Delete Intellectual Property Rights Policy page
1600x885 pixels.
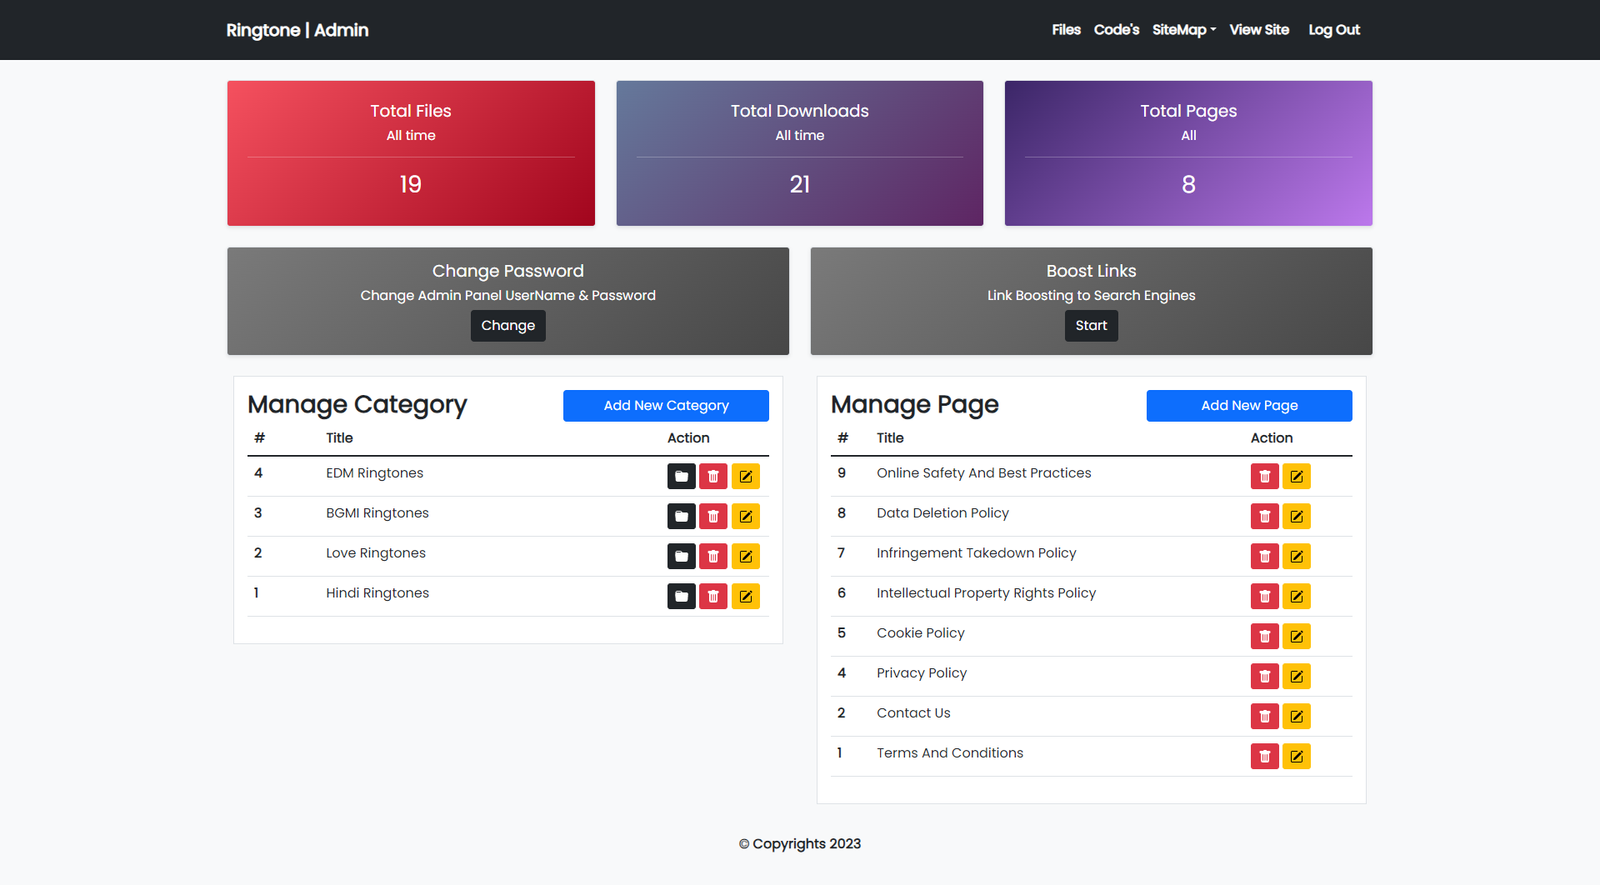pyautogui.click(x=1264, y=596)
